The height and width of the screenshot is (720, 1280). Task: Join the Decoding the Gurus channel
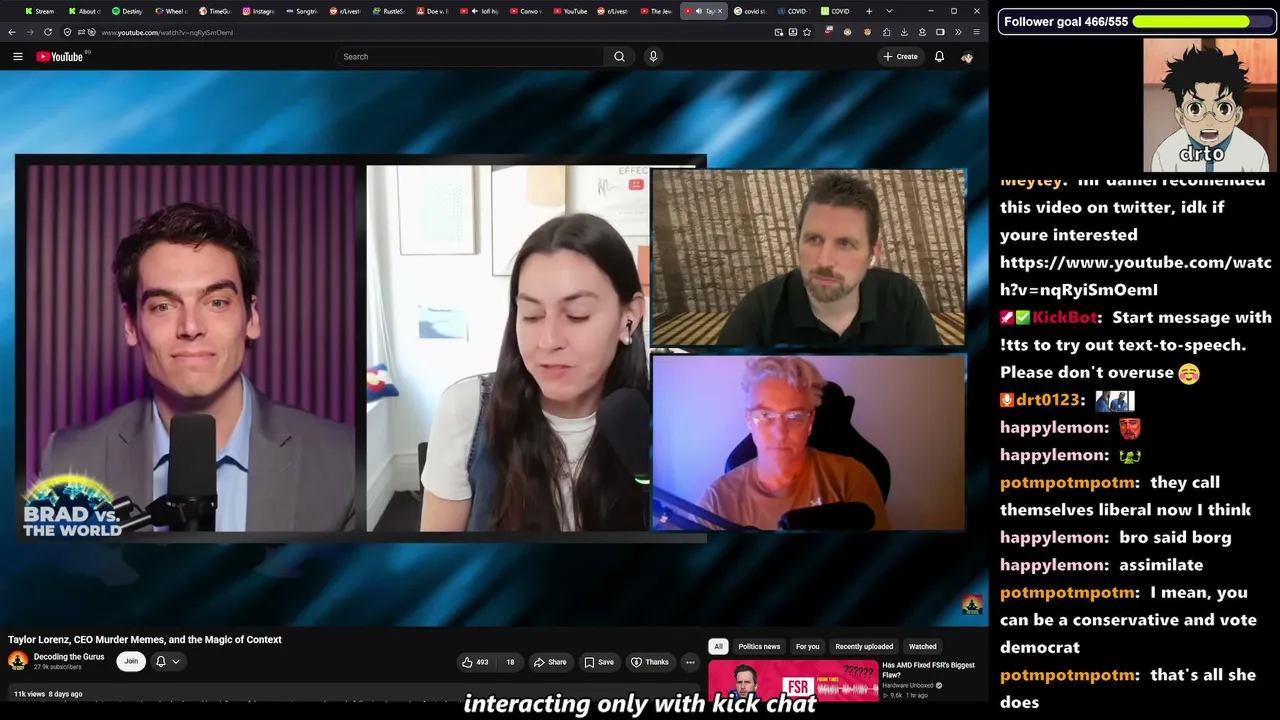click(x=131, y=661)
